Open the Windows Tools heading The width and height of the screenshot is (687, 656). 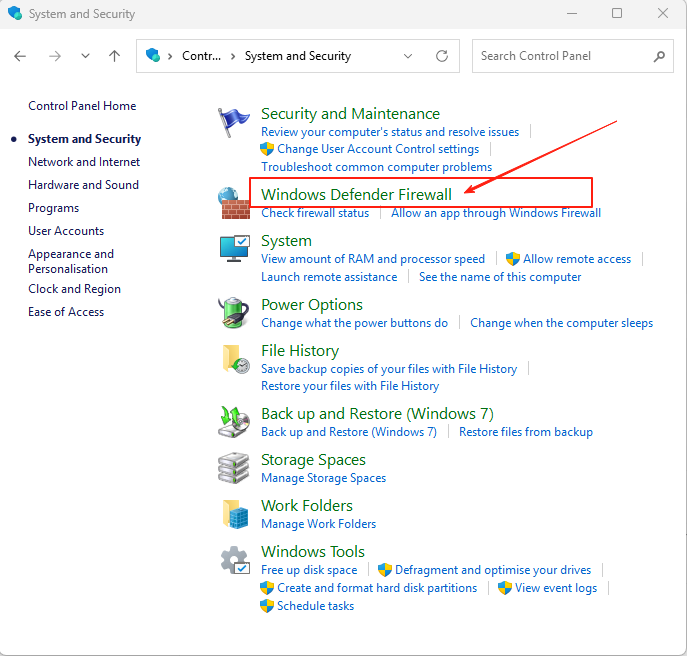pos(313,552)
